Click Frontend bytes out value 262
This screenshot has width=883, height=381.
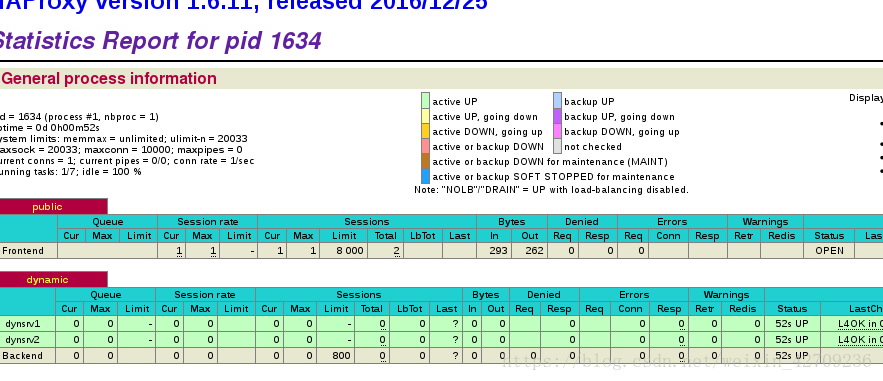pos(533,251)
